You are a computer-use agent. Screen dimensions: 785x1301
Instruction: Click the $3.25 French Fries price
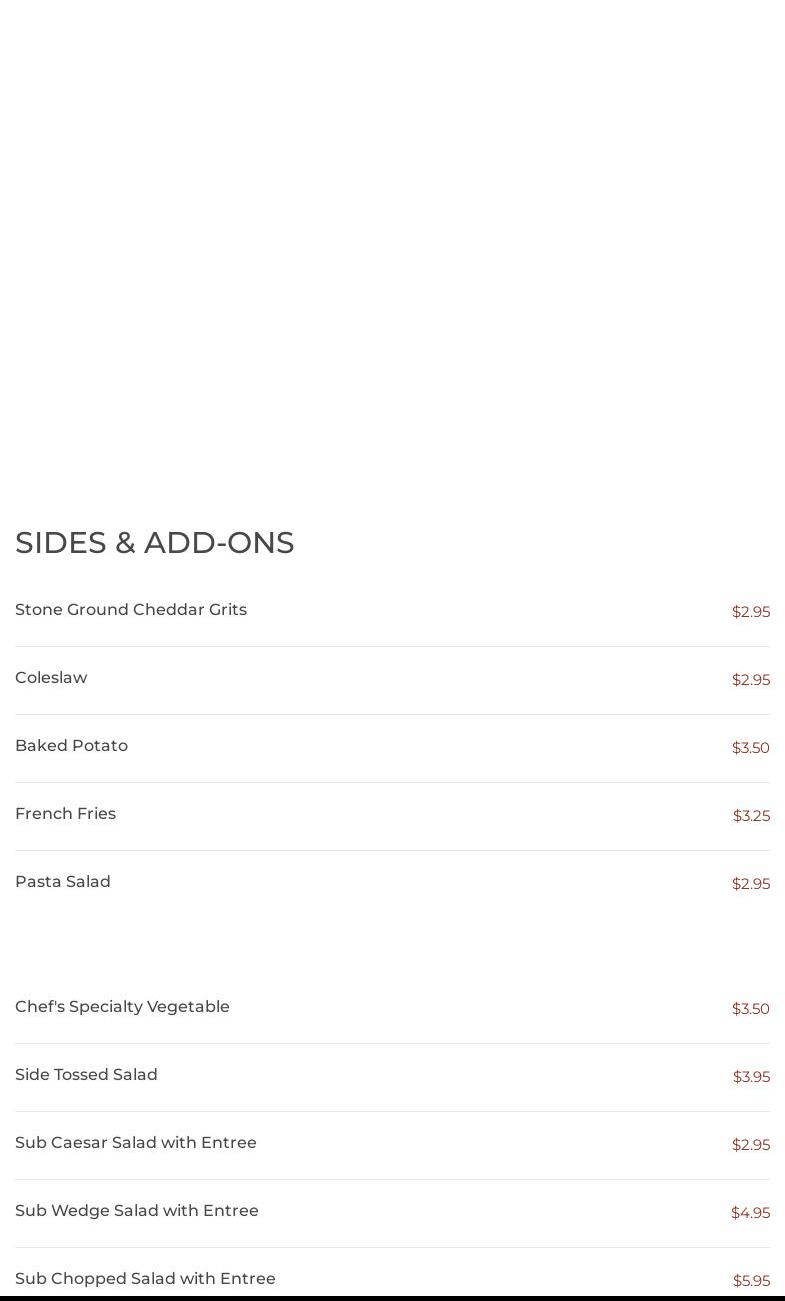point(751,816)
